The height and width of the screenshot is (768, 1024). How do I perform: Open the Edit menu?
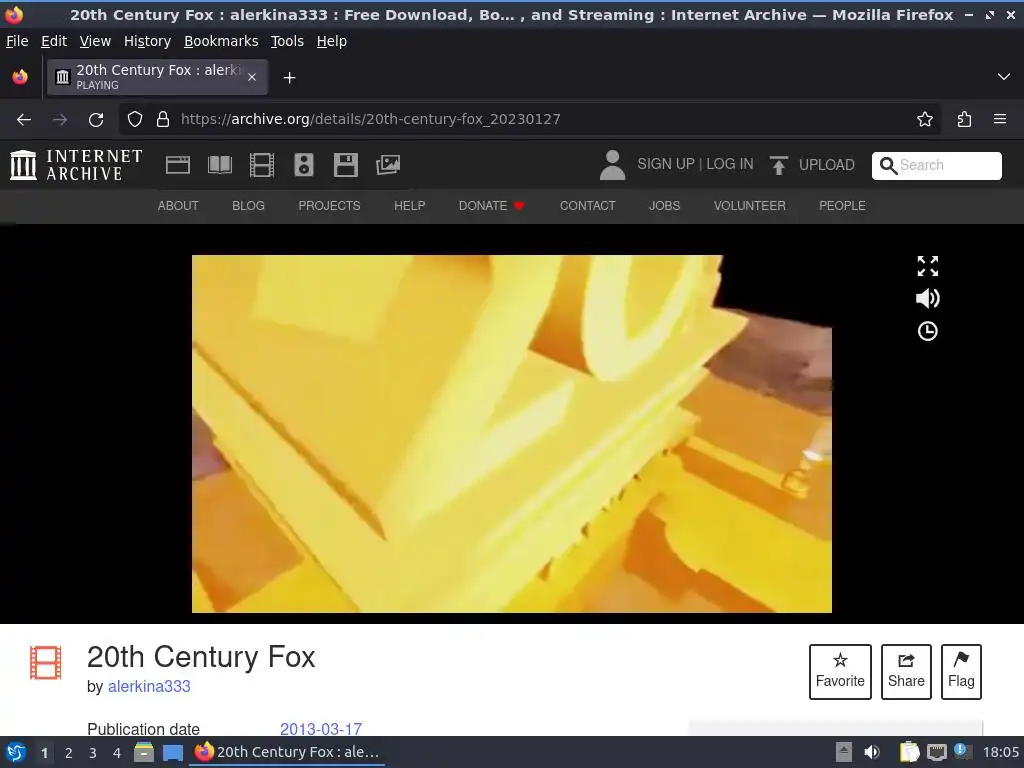click(x=54, y=41)
